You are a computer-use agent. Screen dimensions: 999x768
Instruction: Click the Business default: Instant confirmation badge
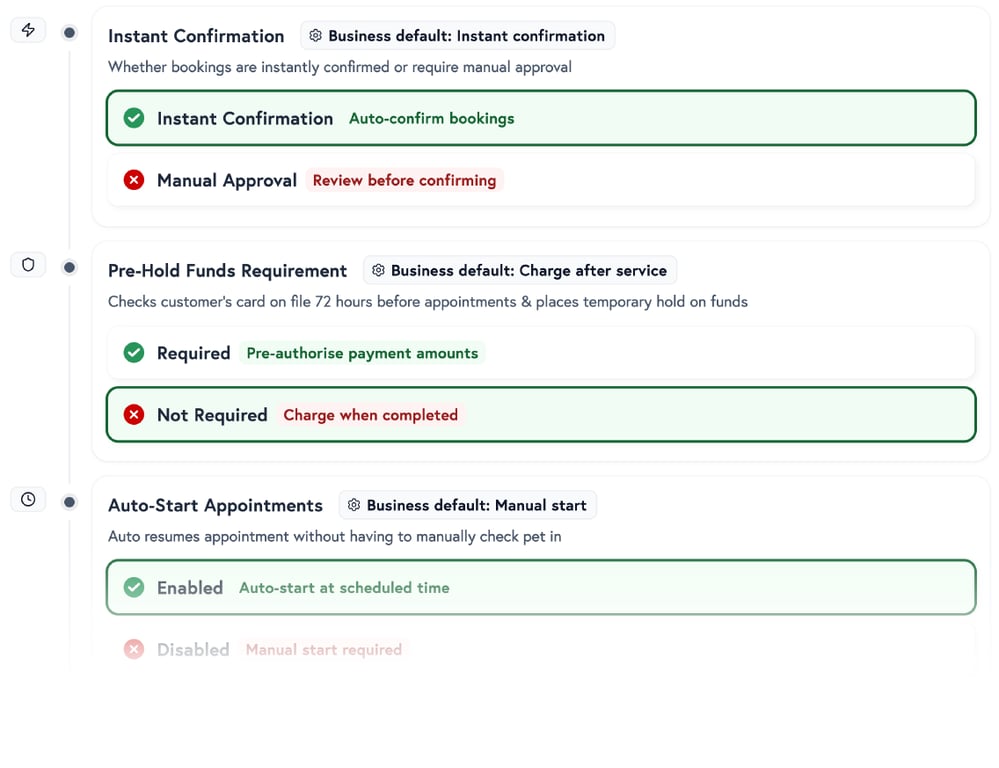457,36
